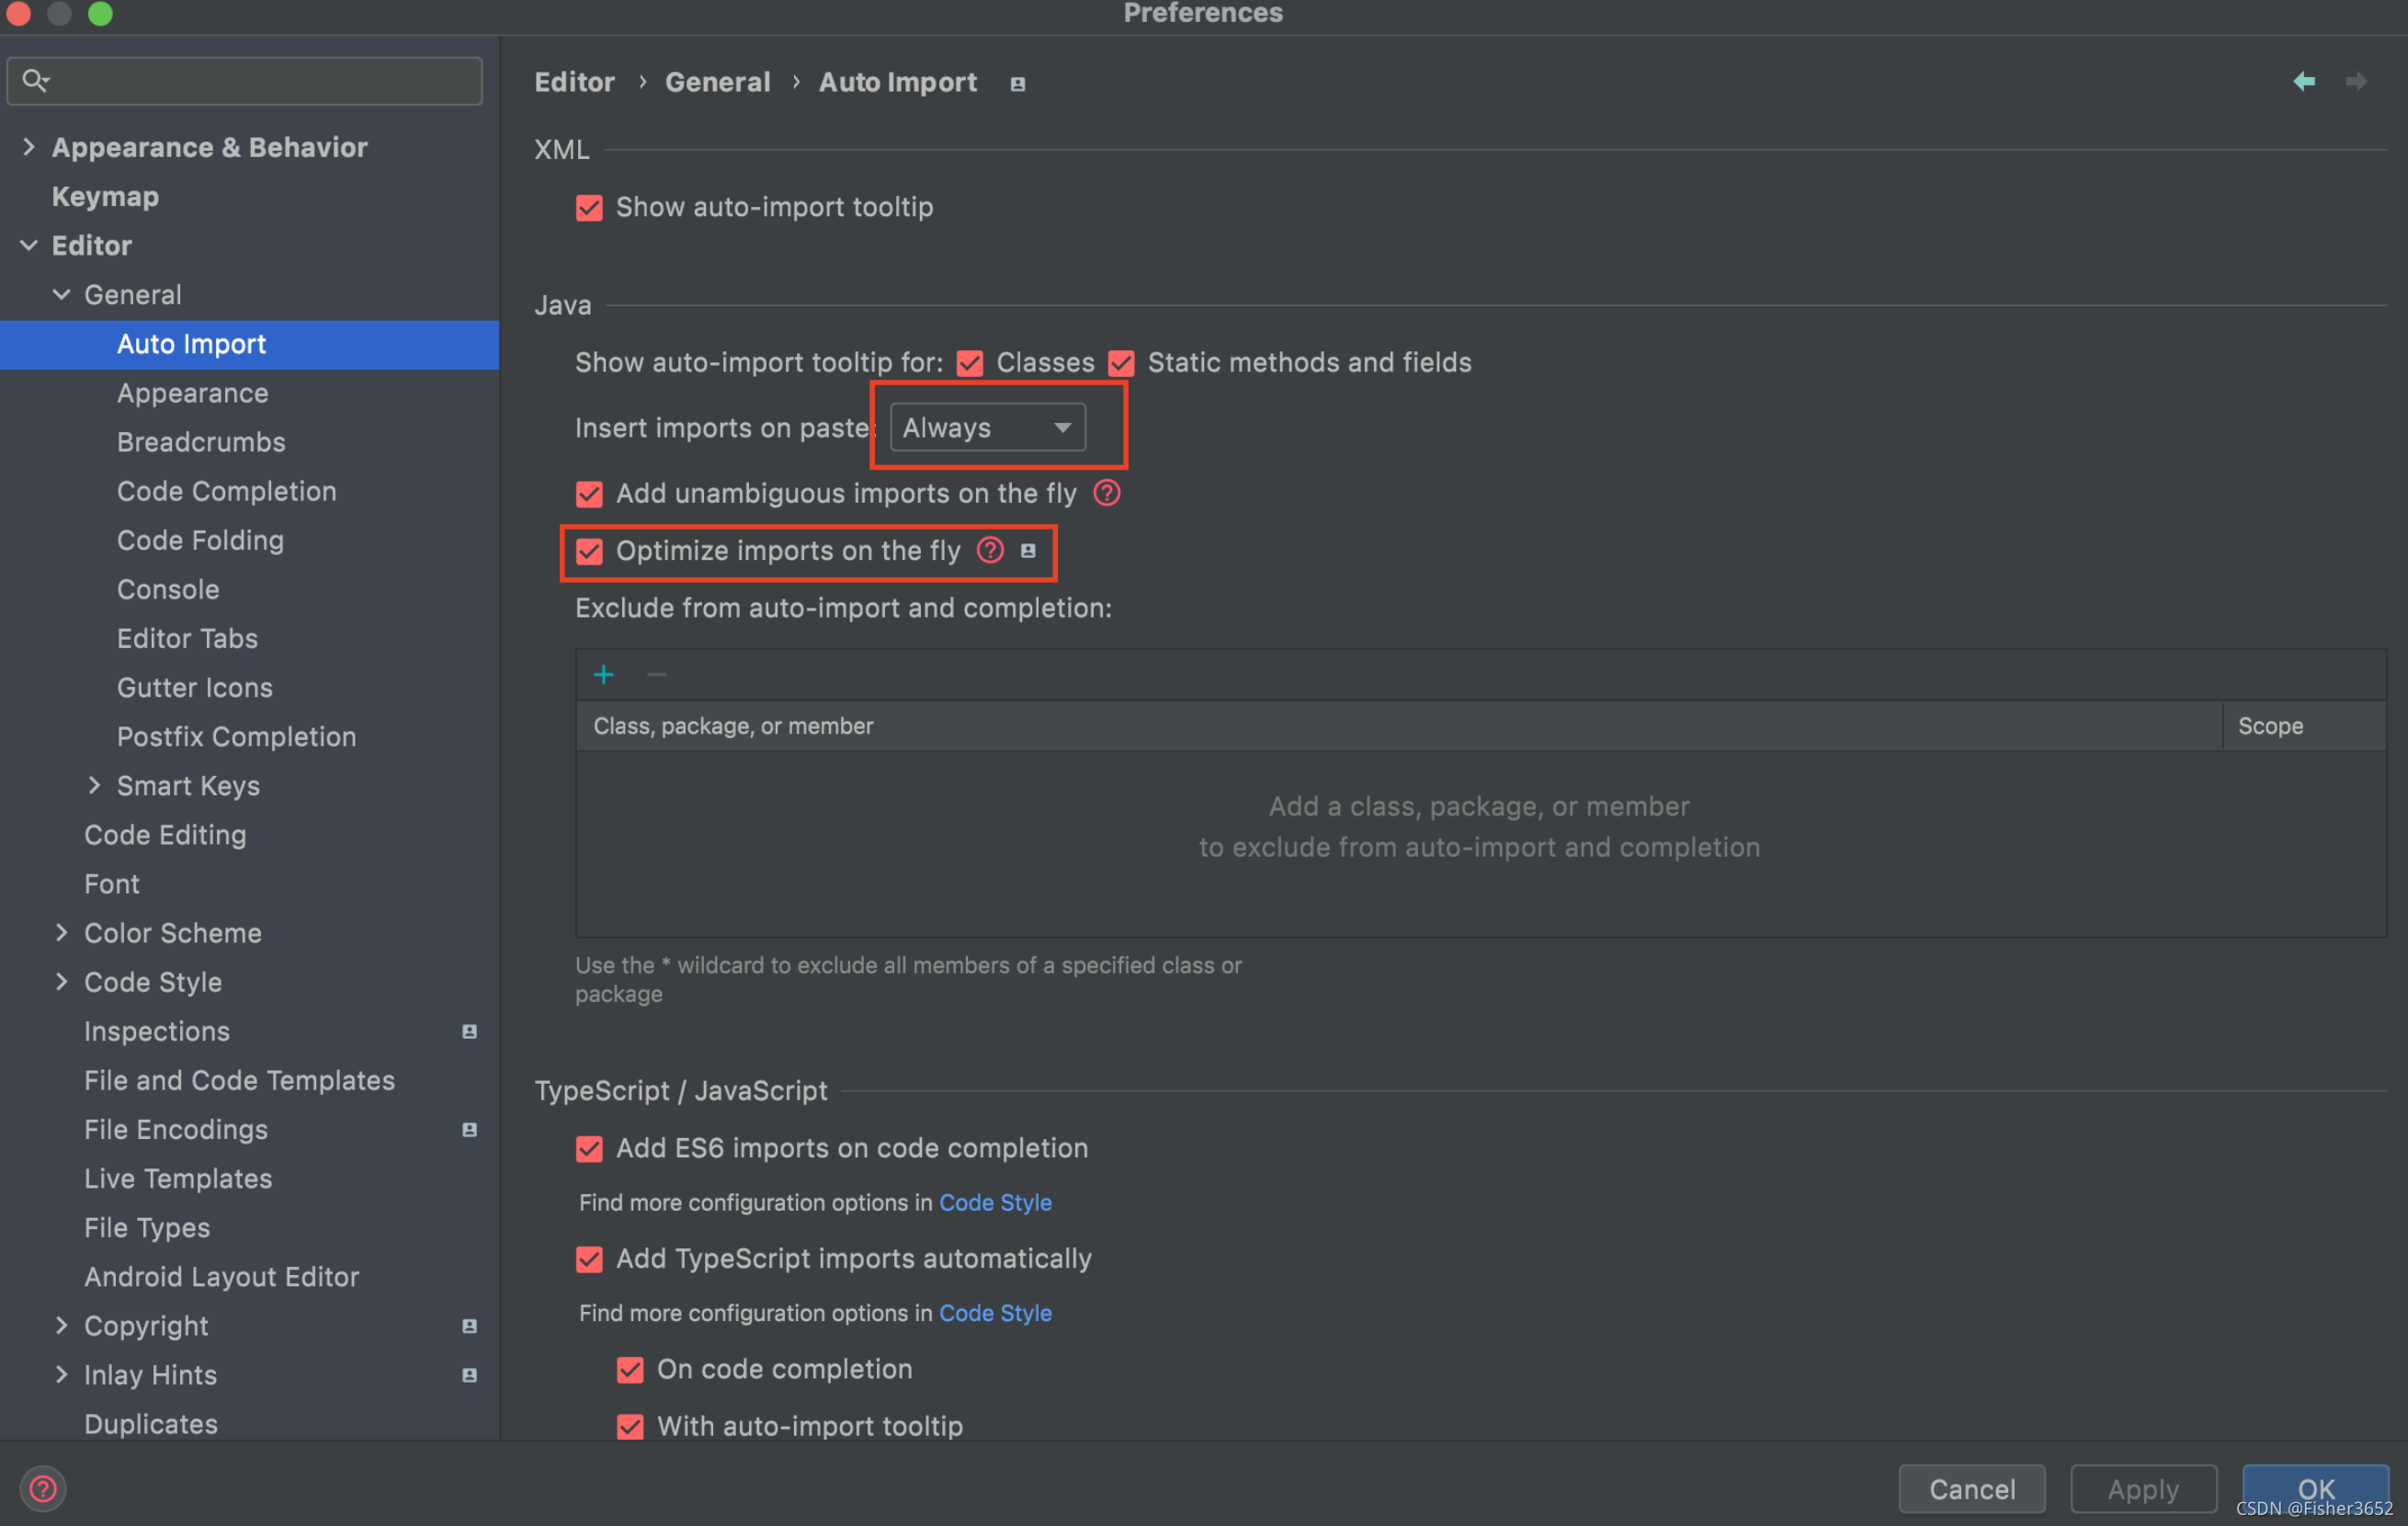The width and height of the screenshot is (2408, 1526).
Task: Click the project icon on Copyright row
Action: click(x=469, y=1325)
